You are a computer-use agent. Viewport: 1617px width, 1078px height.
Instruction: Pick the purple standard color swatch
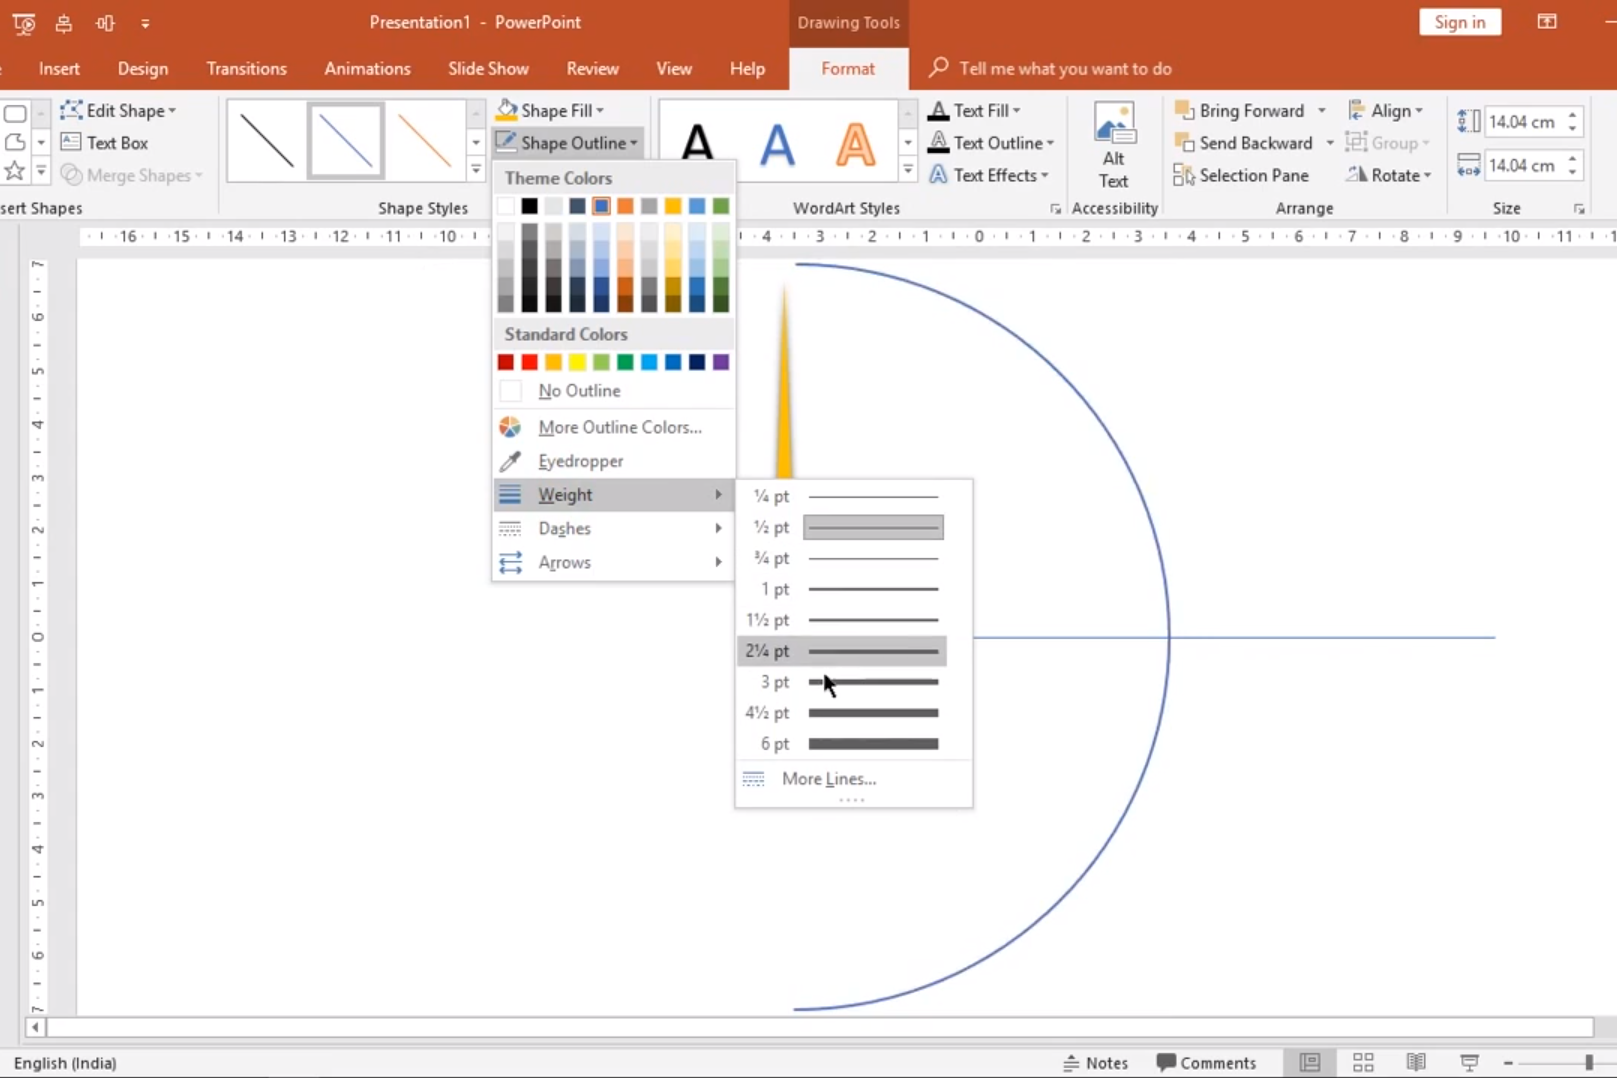pos(721,362)
